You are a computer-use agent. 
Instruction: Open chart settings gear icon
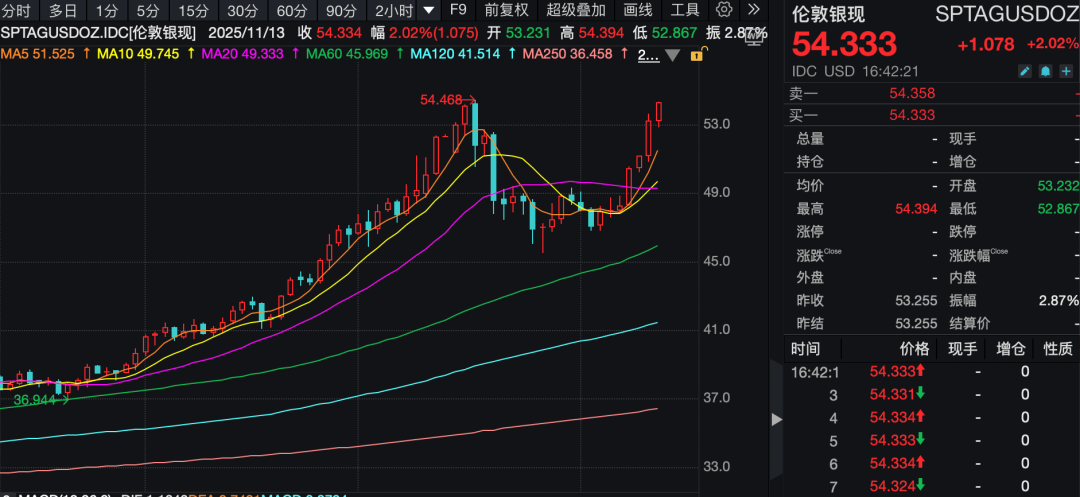725,10
